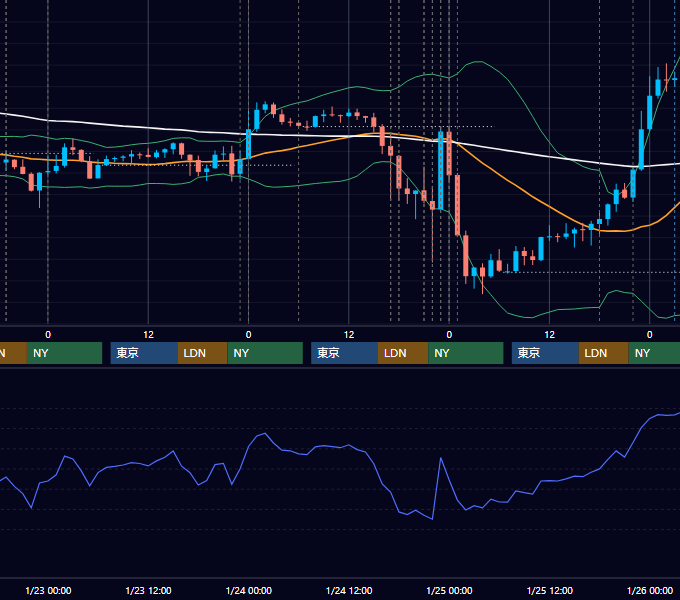Image resolution: width=680 pixels, height=600 pixels.
Task: Click the 1/25 00:00 date label
Action: (449, 590)
